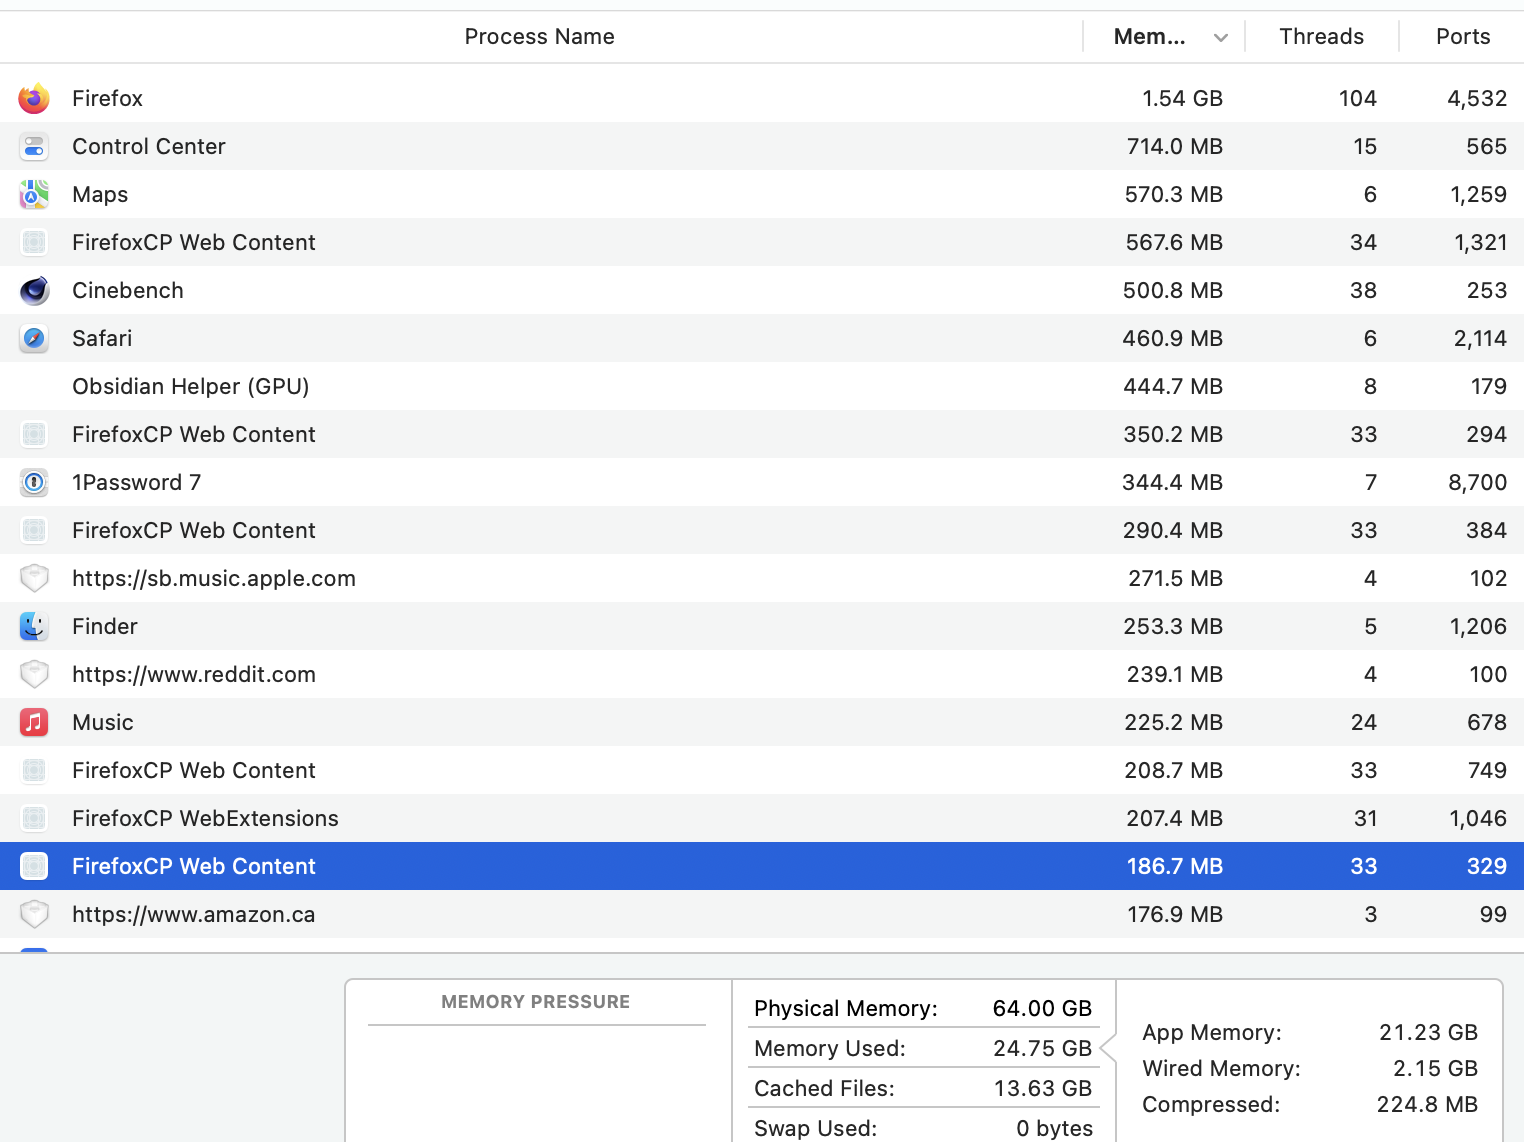This screenshot has width=1524, height=1142.
Task: Select the https://www.reddit.com process
Action: (194, 674)
